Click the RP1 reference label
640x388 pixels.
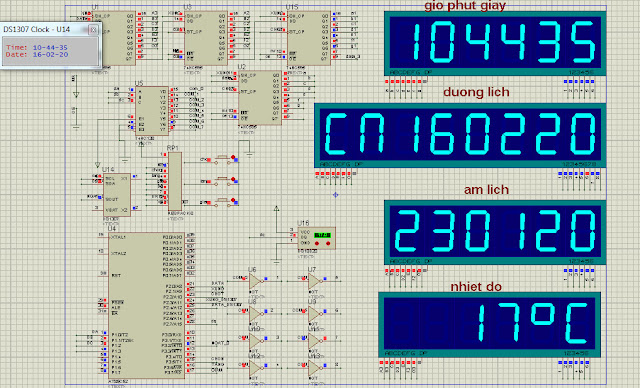(173, 148)
